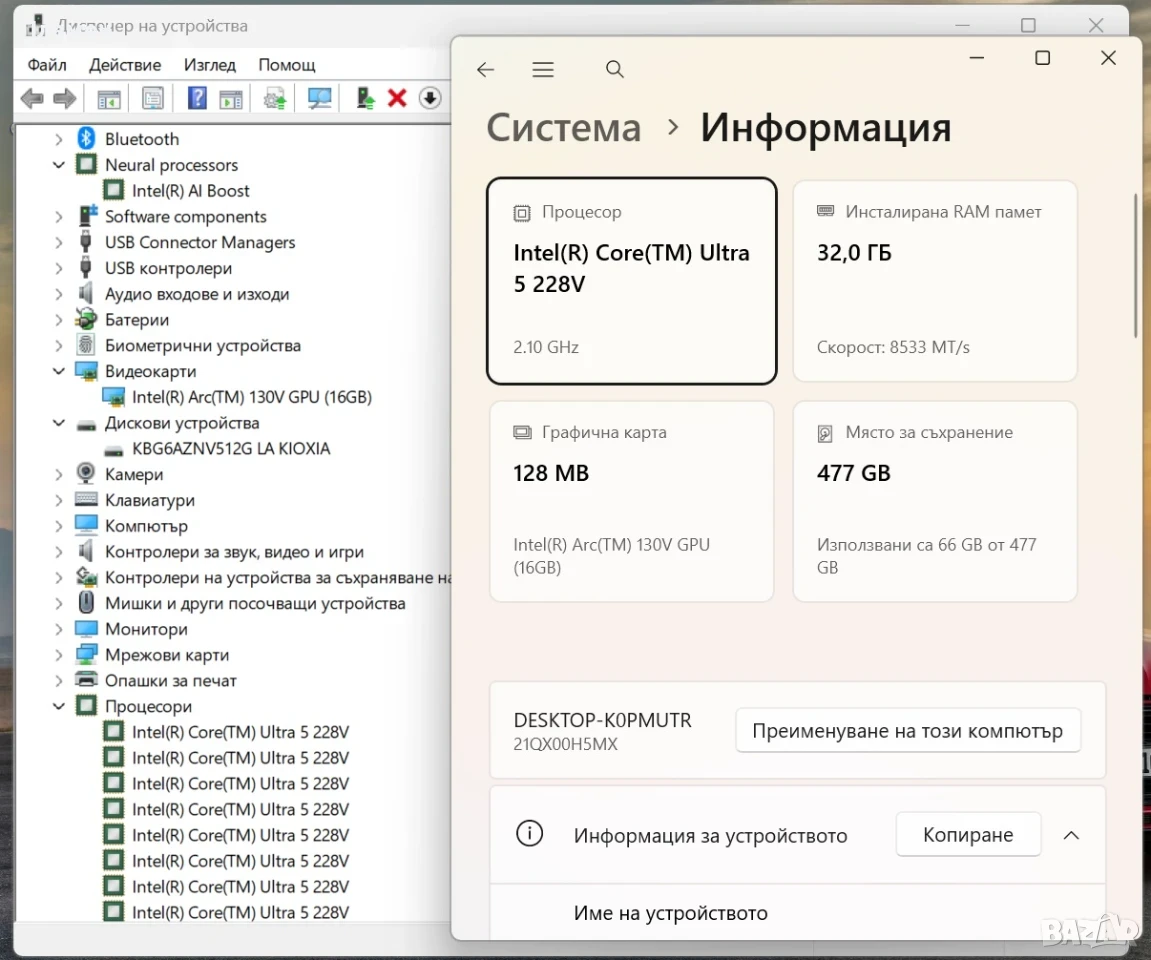Click the Network adapters (Мрежови карти) icon

86,654
